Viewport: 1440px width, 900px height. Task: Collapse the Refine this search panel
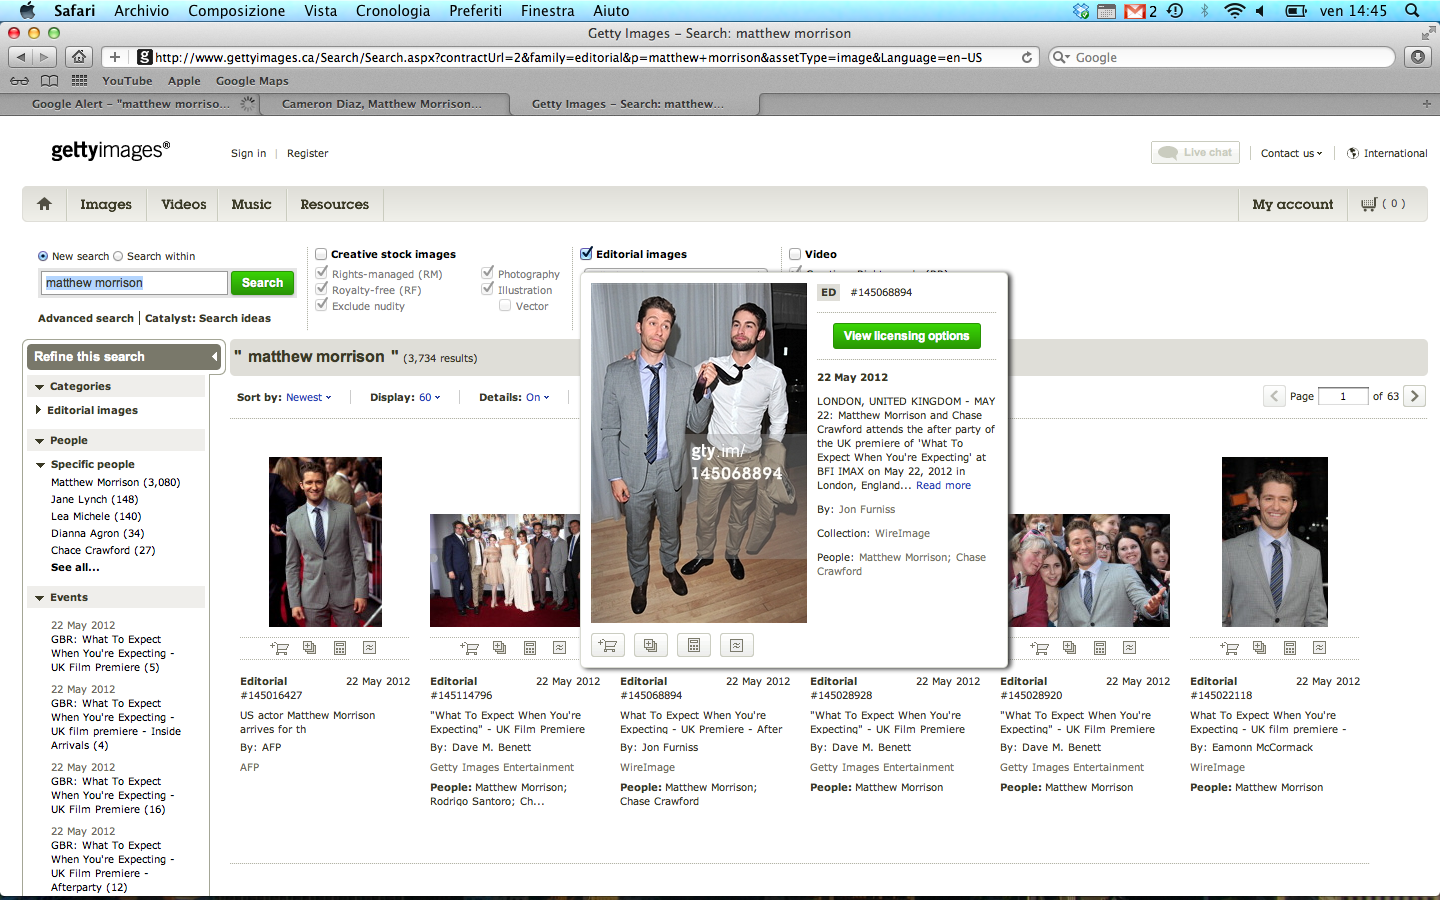coord(214,357)
